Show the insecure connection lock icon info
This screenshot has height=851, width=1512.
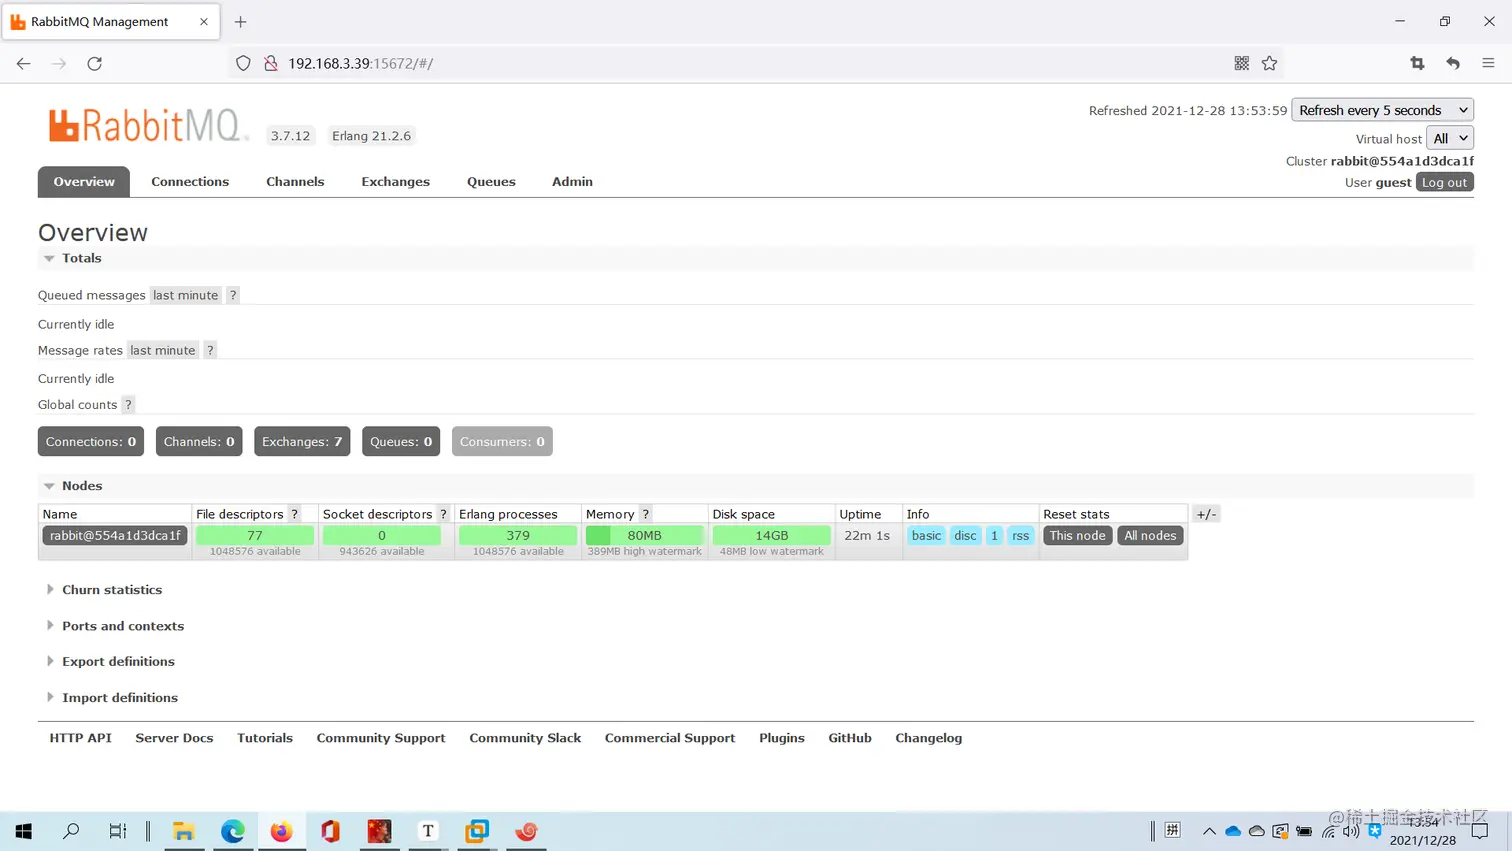[x=270, y=63]
